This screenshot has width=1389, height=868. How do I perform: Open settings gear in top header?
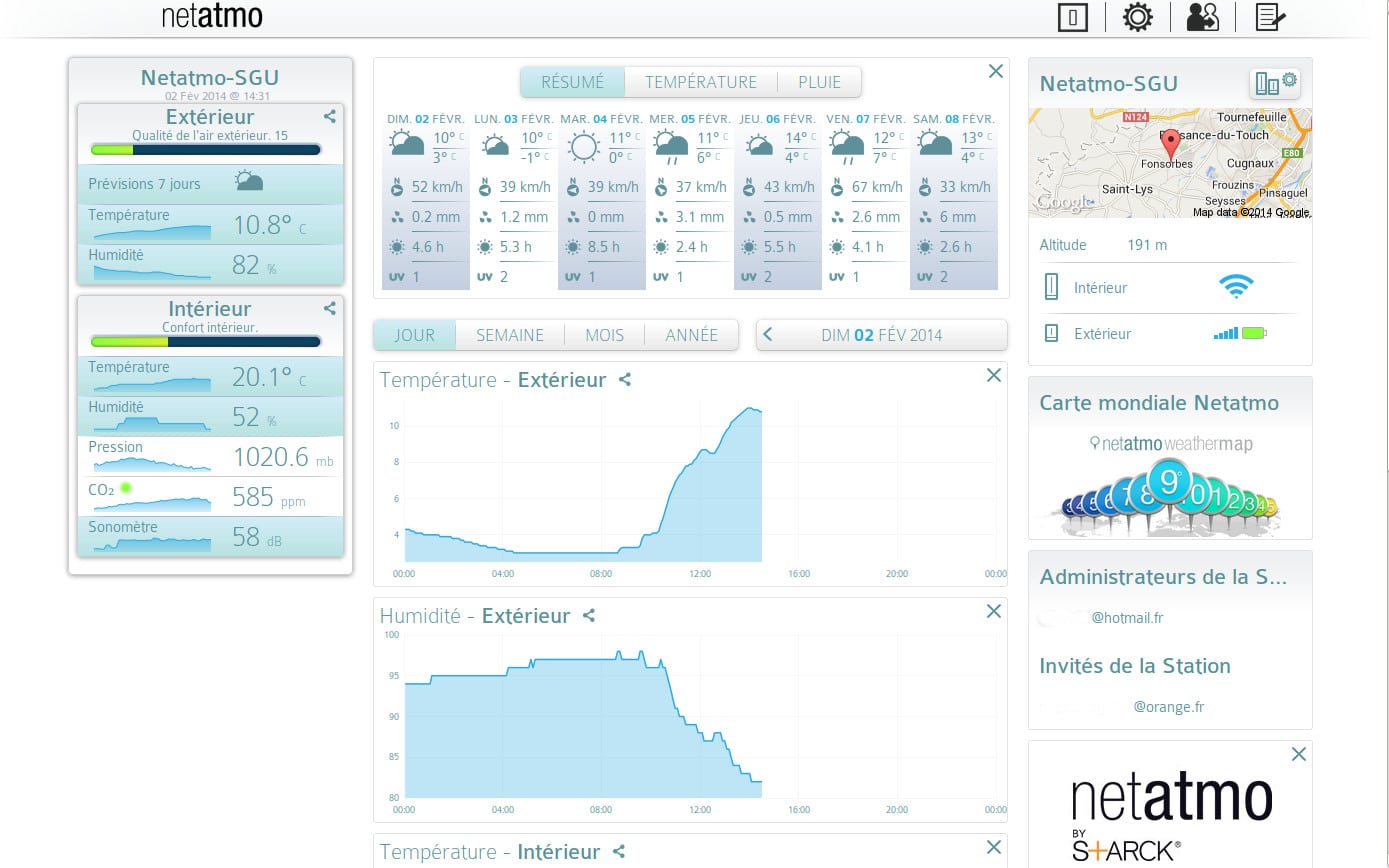coord(1138,17)
